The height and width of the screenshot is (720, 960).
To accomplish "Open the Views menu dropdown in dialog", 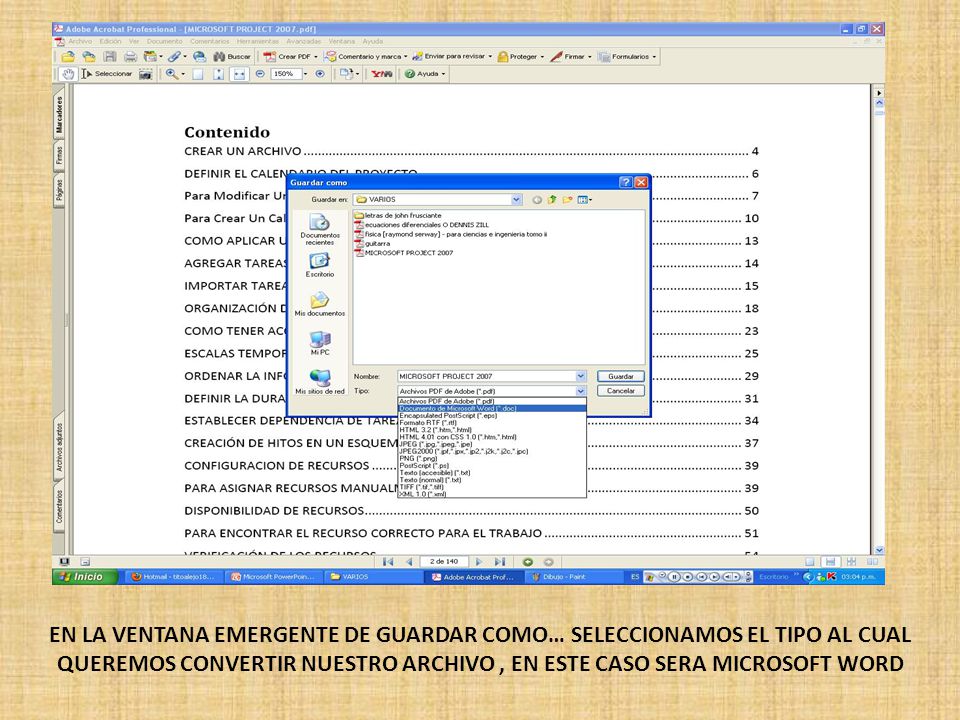I will point(585,200).
